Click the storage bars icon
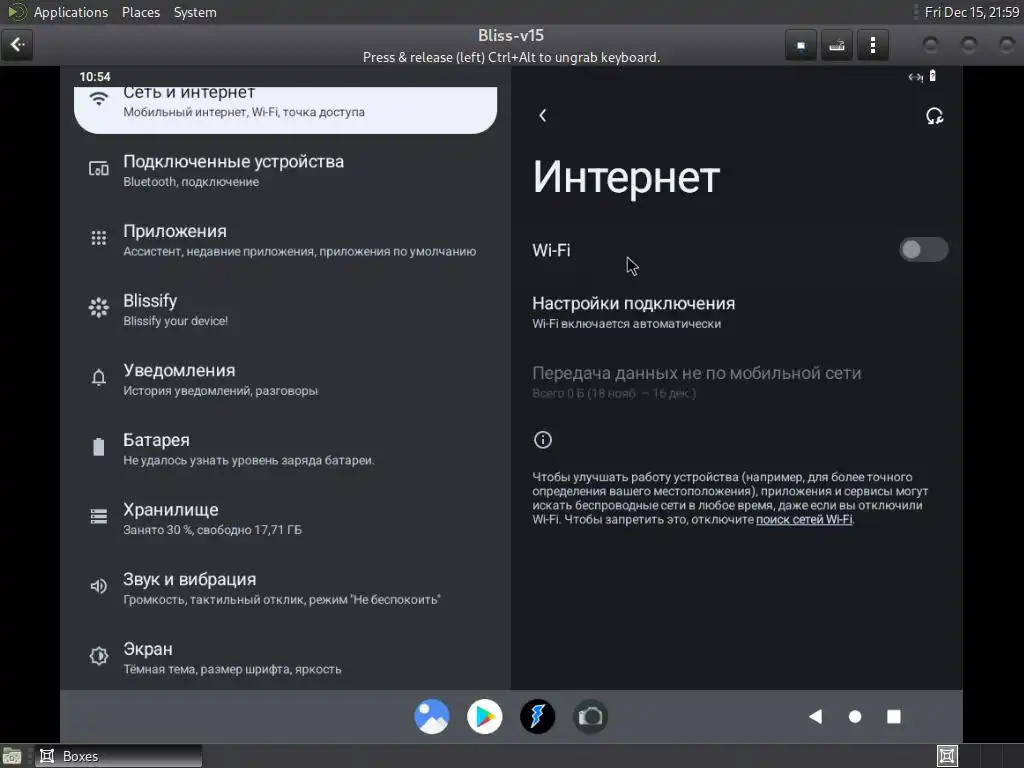 point(99,517)
